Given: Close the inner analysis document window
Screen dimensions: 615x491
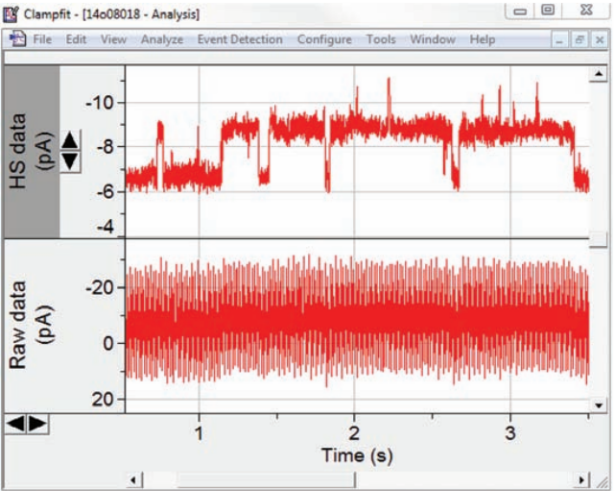Looking at the screenshot, I should (x=598, y=40).
